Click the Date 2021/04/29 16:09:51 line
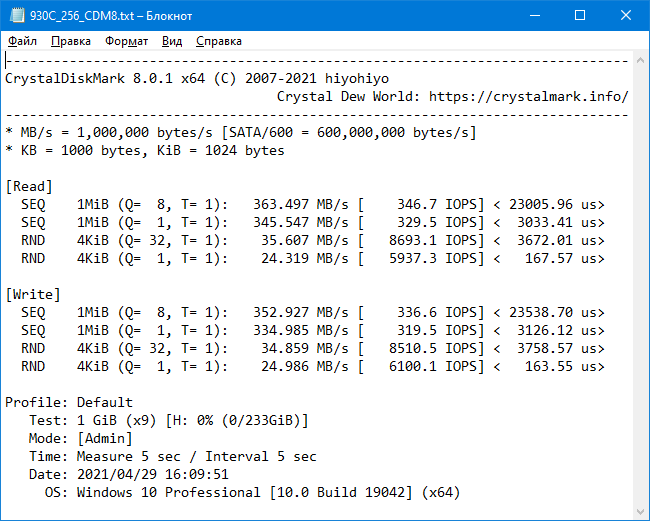650x521 pixels. (129, 475)
